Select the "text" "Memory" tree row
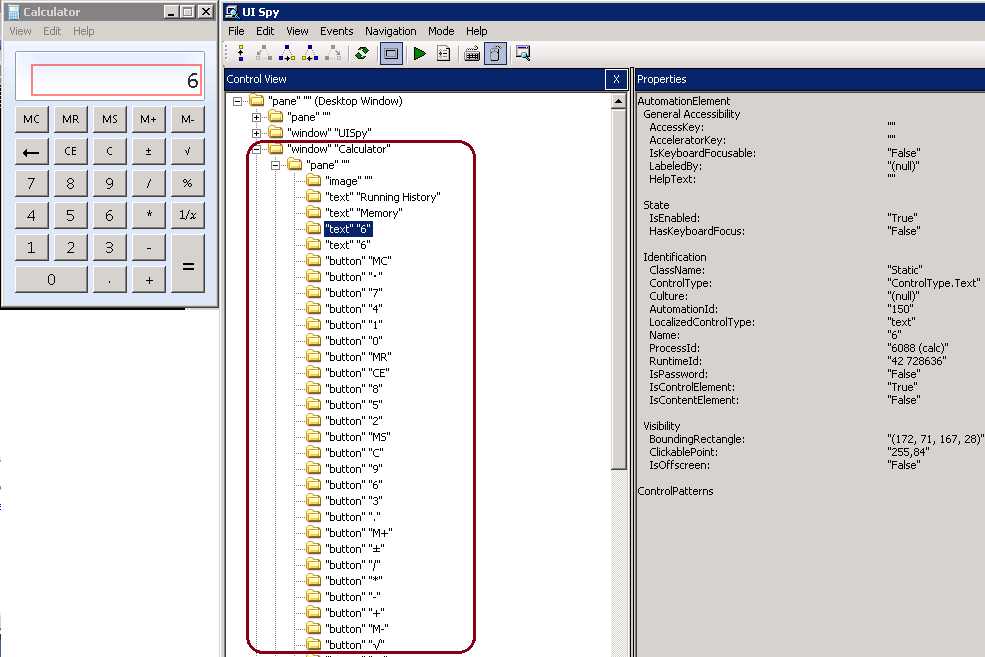The image size is (985, 657). pos(364,213)
